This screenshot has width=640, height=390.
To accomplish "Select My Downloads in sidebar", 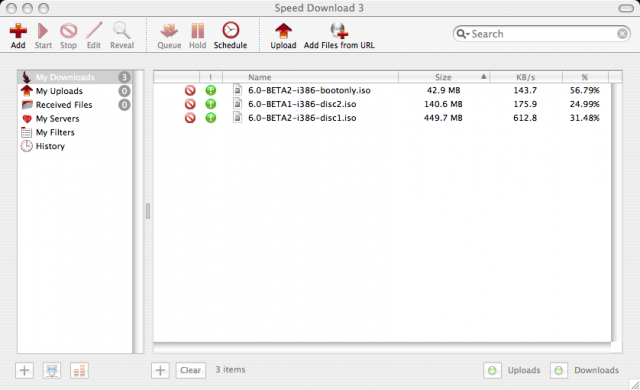I will pyautogui.click(x=75, y=77).
